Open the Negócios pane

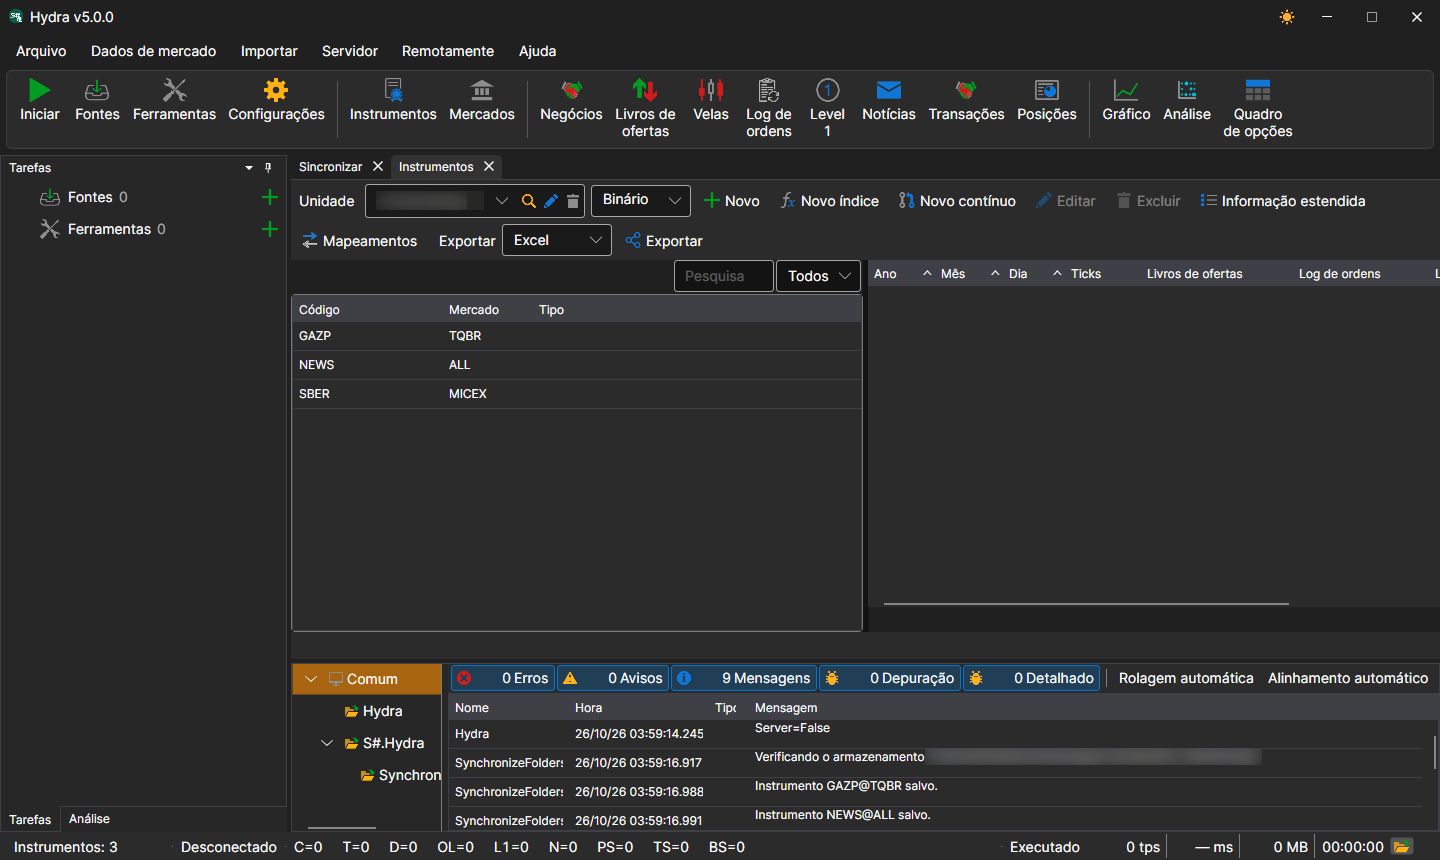tap(571, 101)
